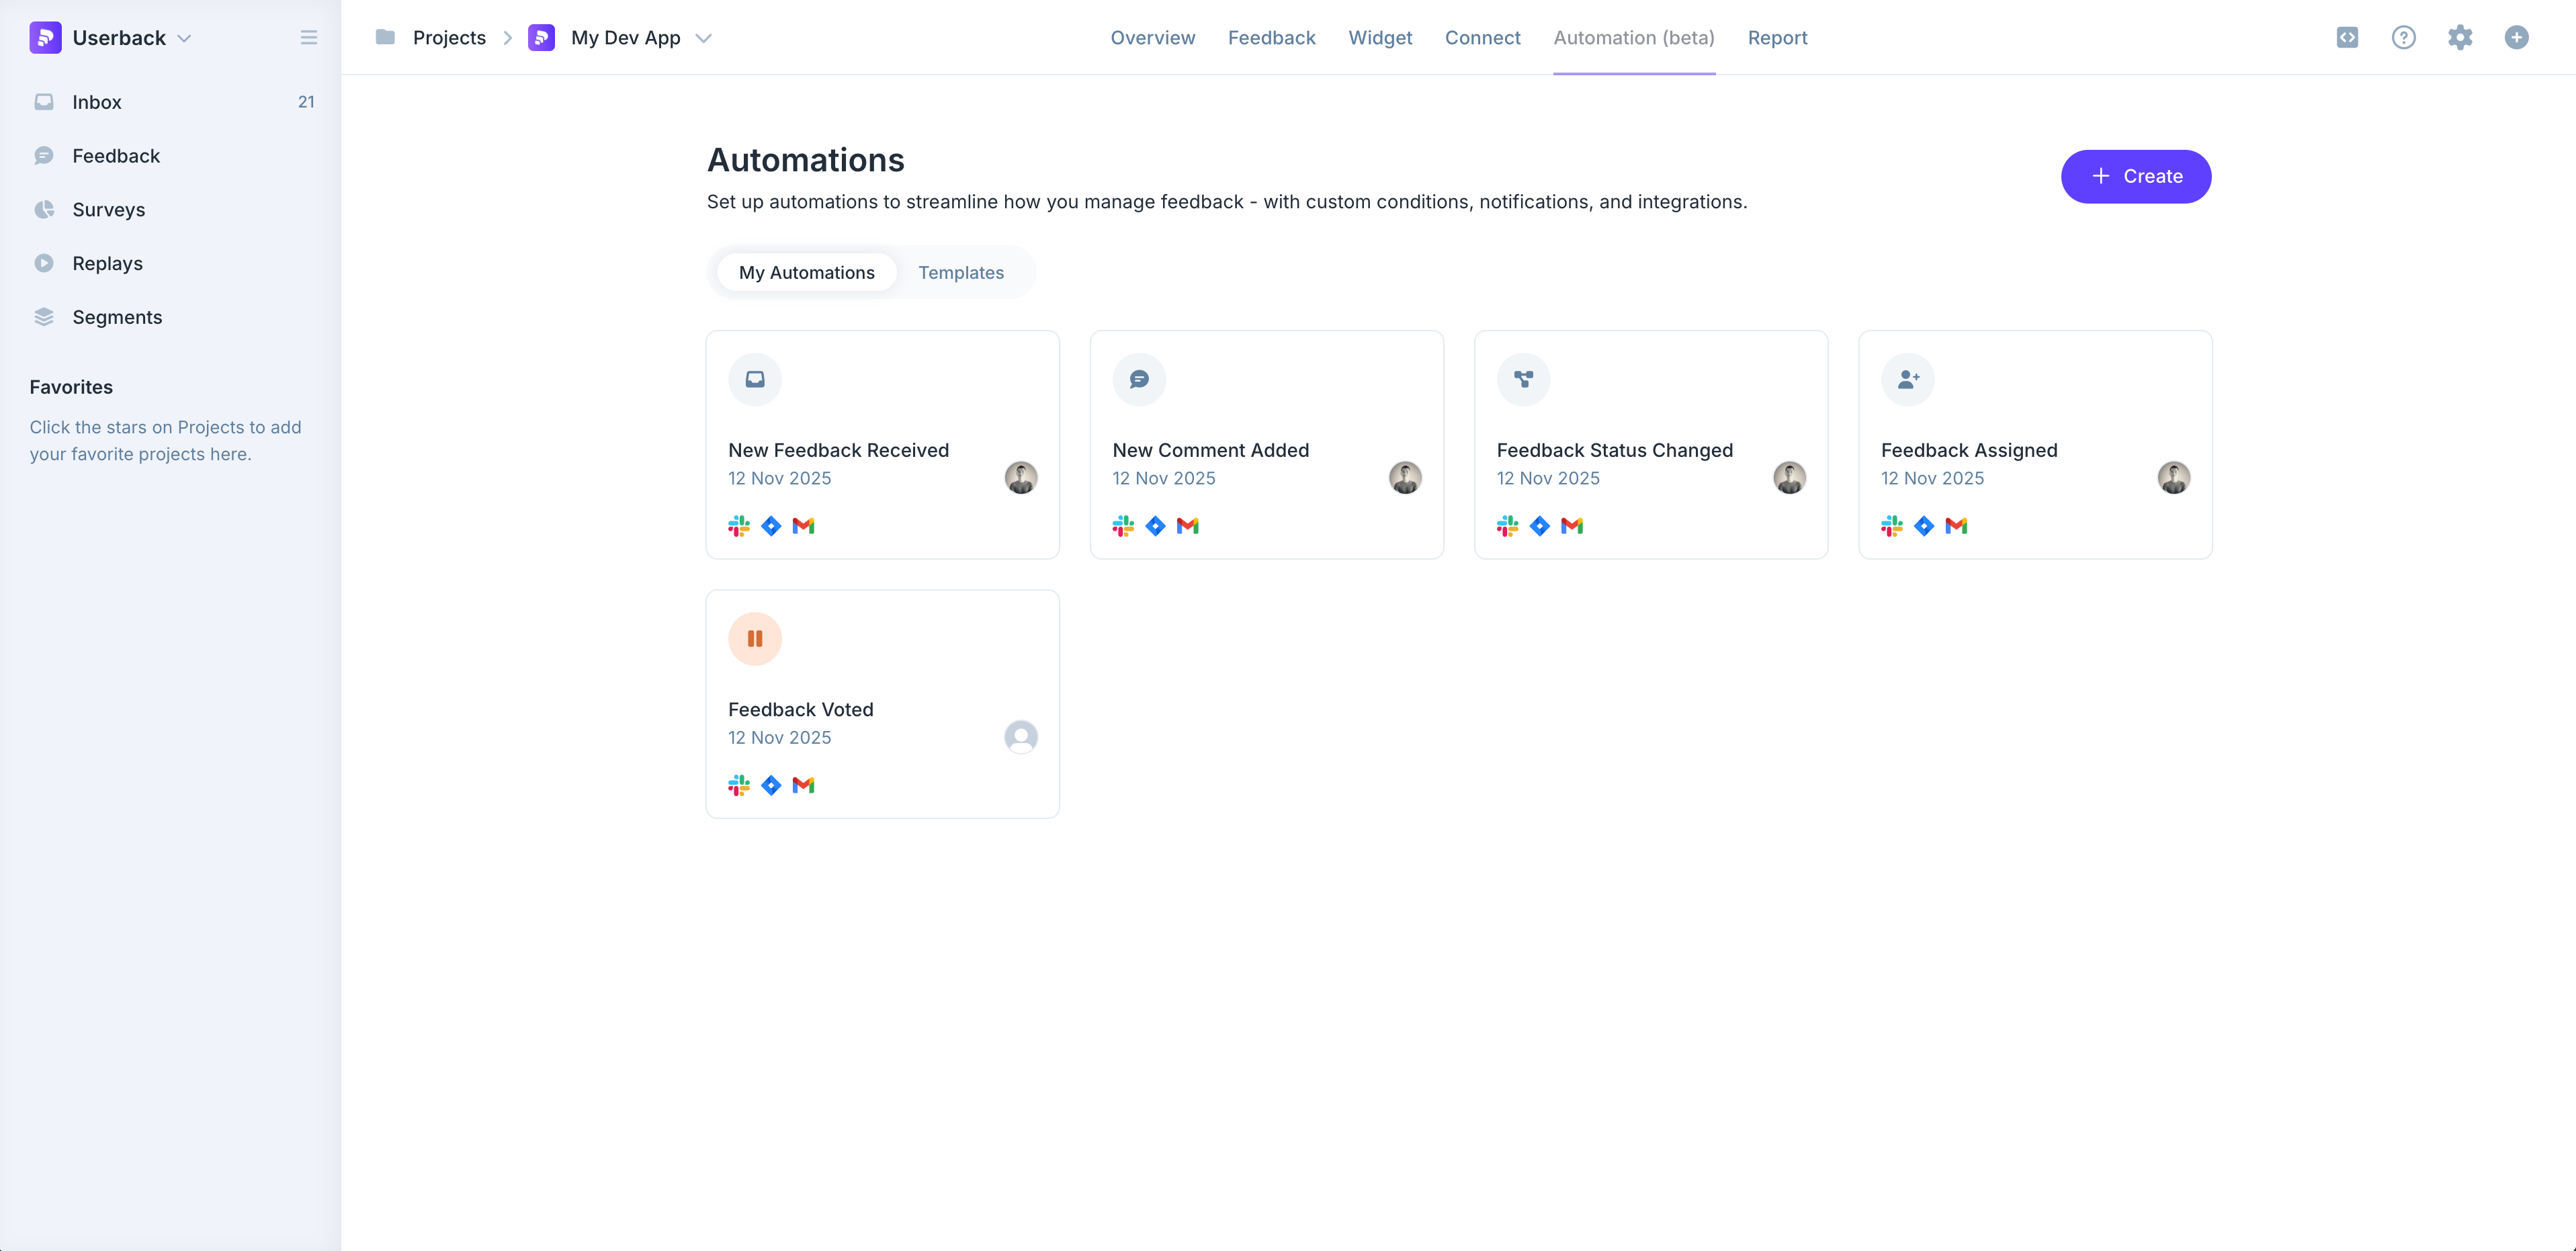
Task: Switch to the Overview tab
Action: (x=1152, y=38)
